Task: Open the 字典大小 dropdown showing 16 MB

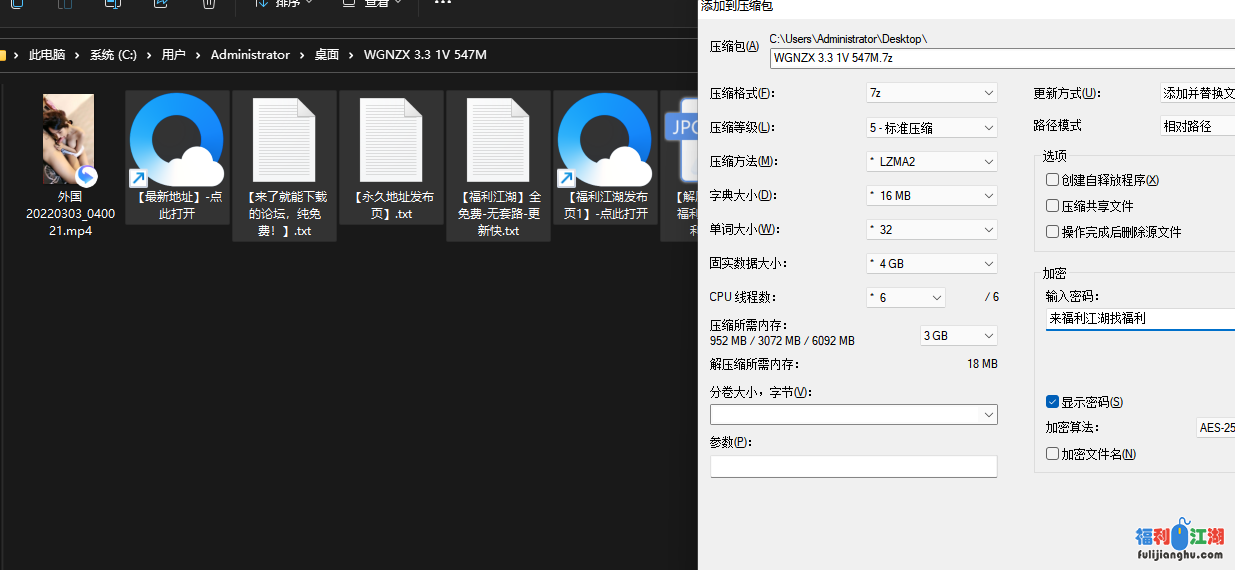Action: pos(931,196)
